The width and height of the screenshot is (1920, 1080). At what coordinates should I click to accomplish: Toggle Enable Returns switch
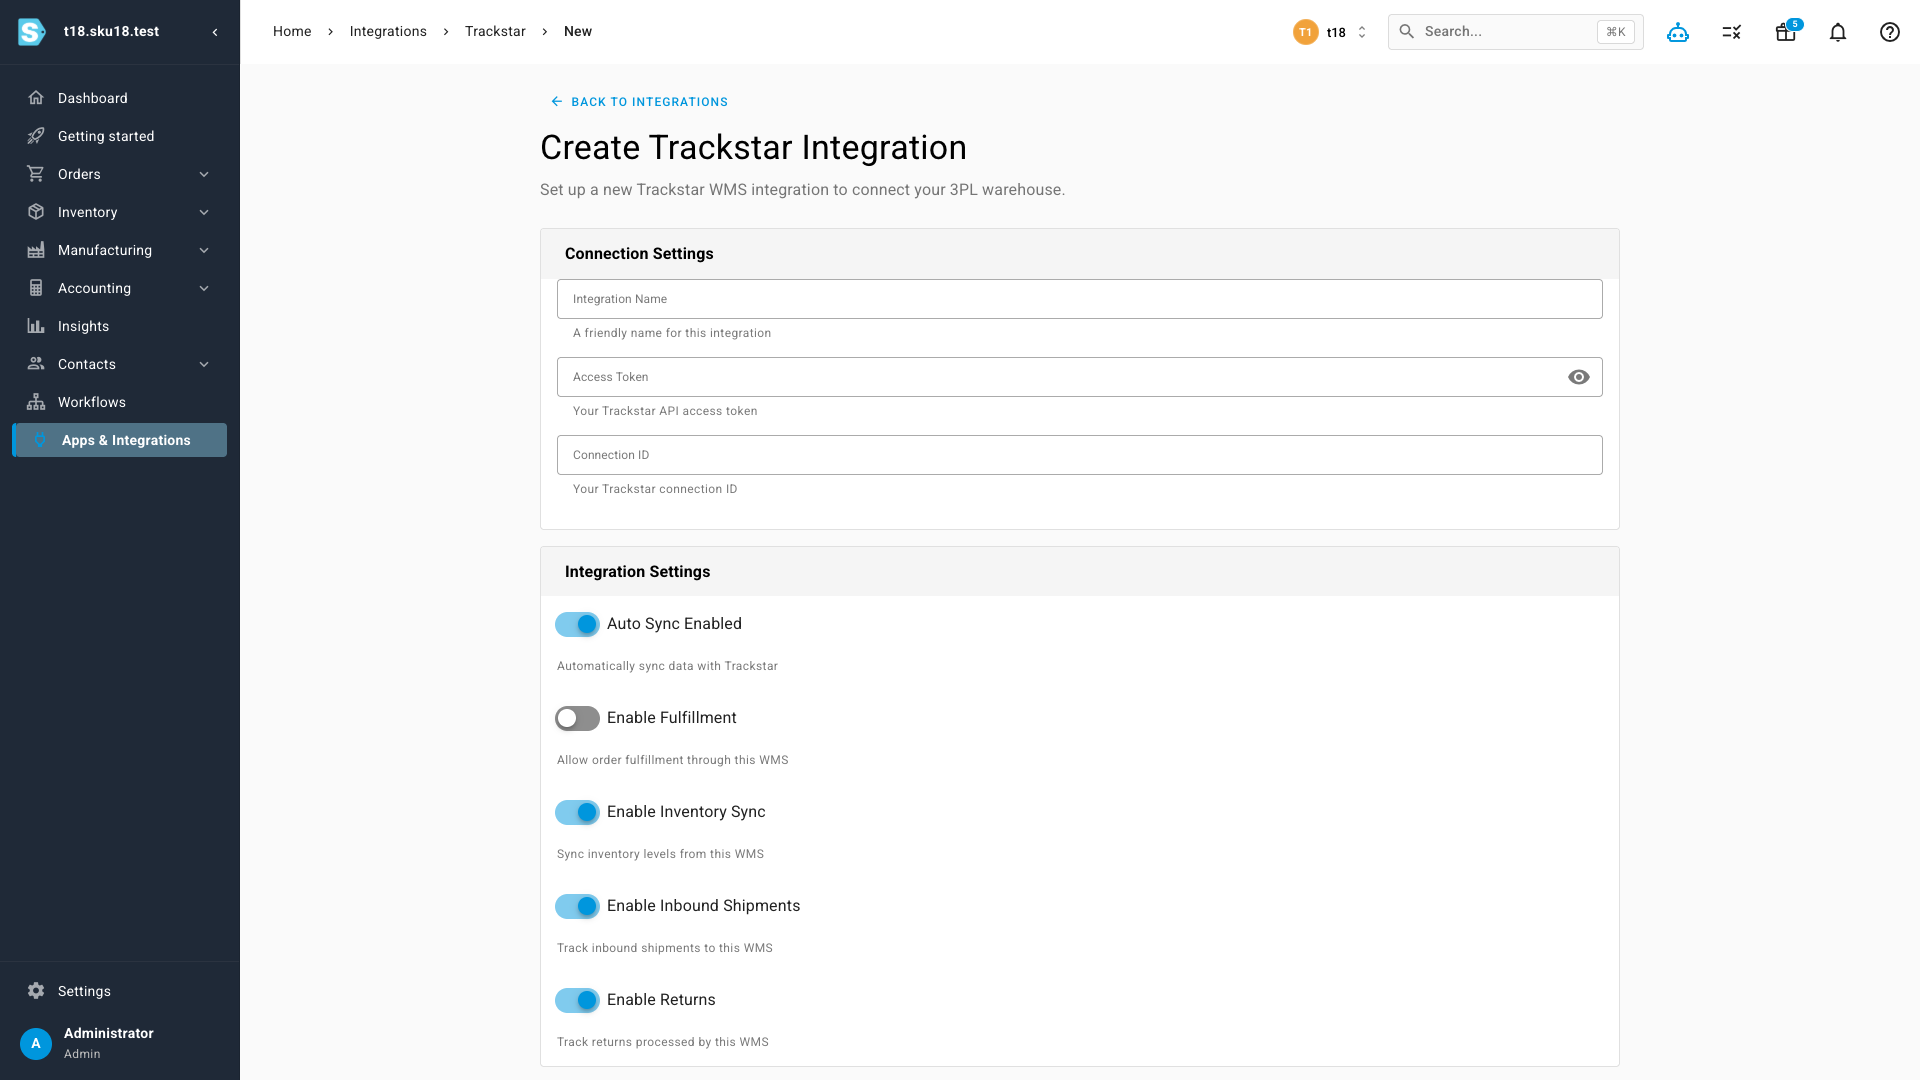coord(577,1000)
